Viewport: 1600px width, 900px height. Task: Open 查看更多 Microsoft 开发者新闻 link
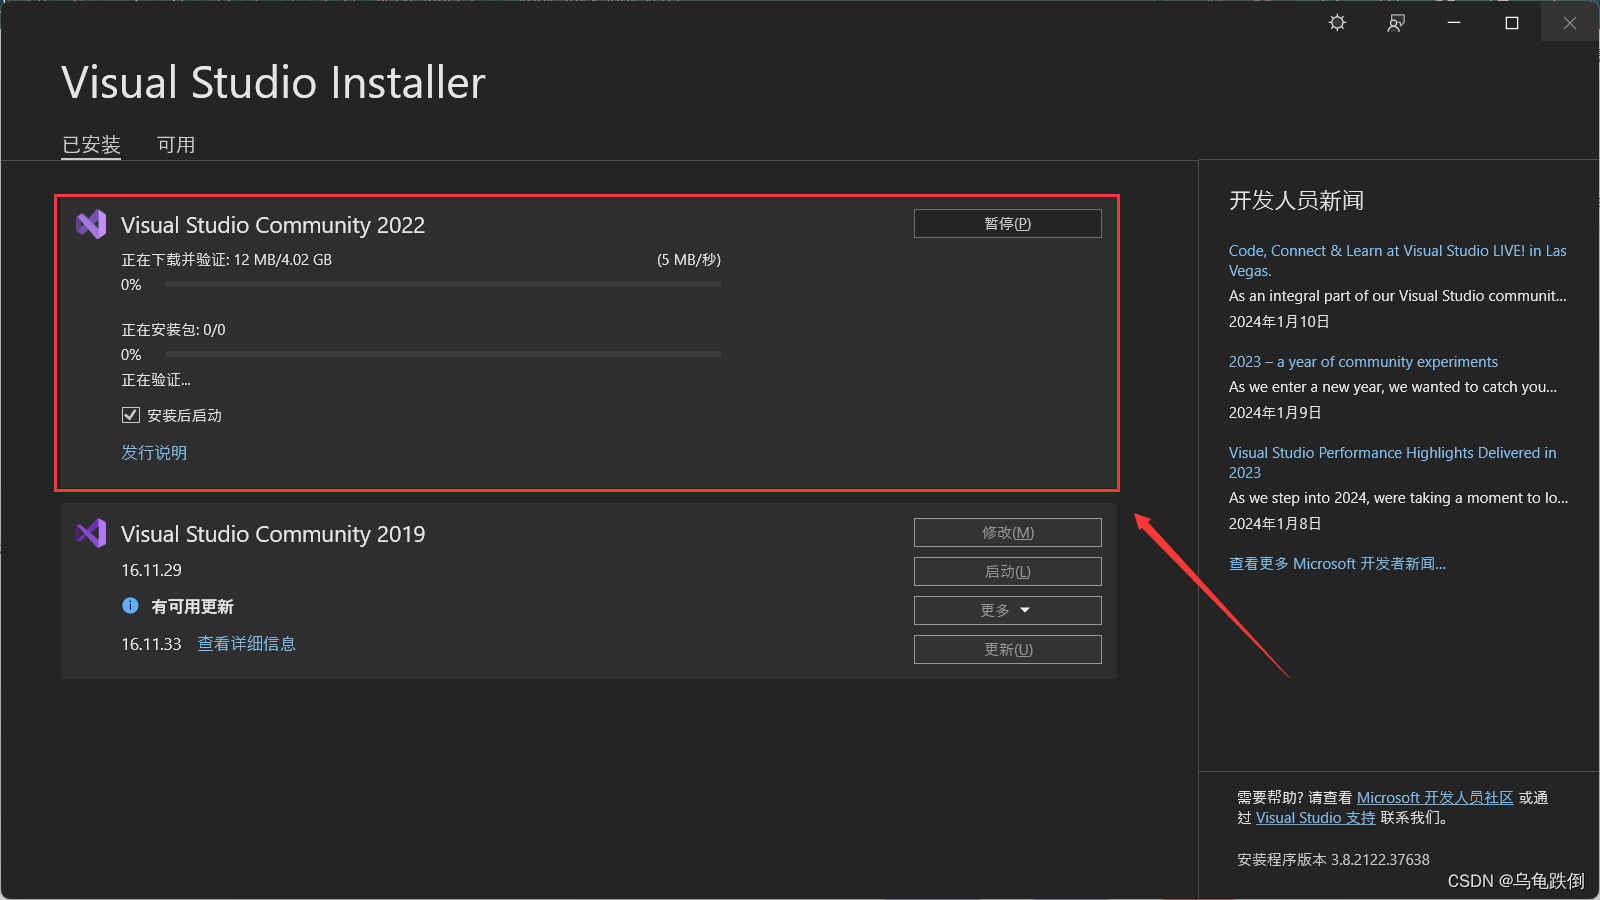click(x=1337, y=563)
